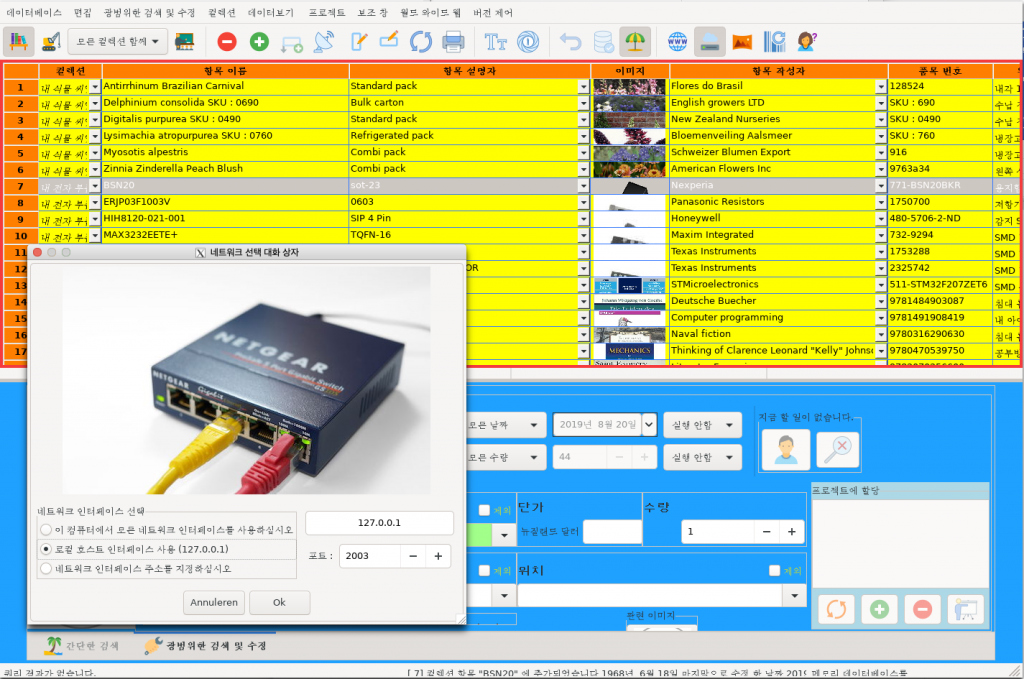Open the 2019년 8월 20일 date picker arrow

tap(649, 425)
